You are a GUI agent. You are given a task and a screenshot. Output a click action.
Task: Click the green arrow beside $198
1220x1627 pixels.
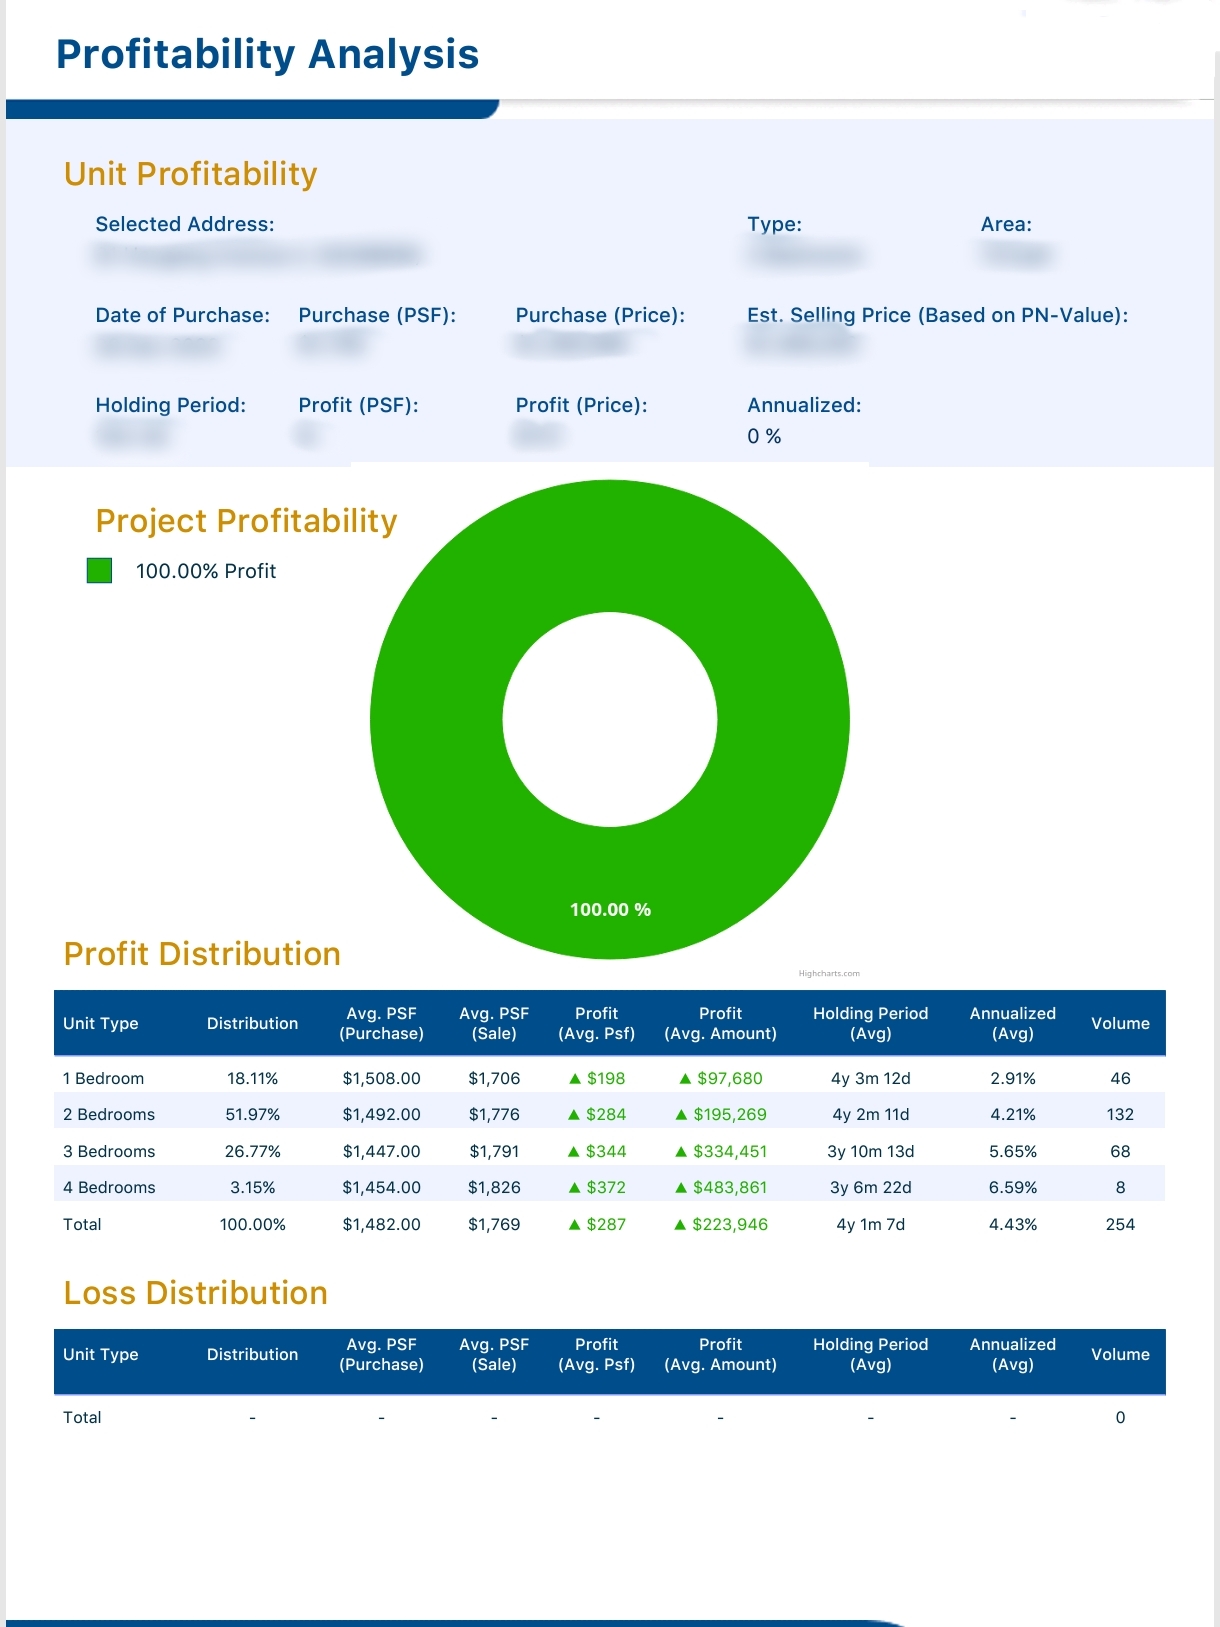(x=575, y=1079)
